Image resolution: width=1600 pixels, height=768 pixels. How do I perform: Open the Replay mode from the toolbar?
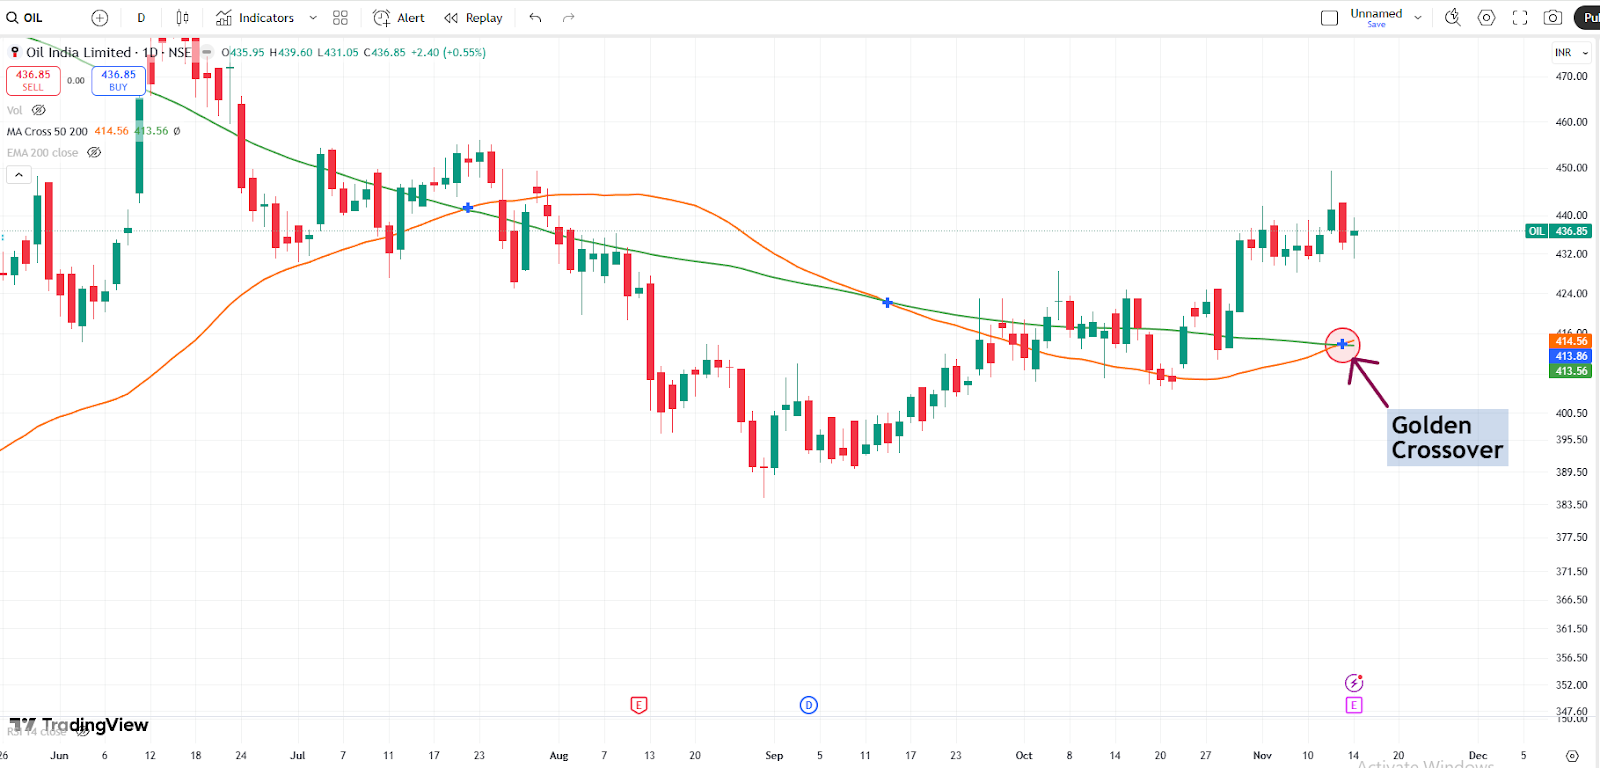tap(474, 18)
